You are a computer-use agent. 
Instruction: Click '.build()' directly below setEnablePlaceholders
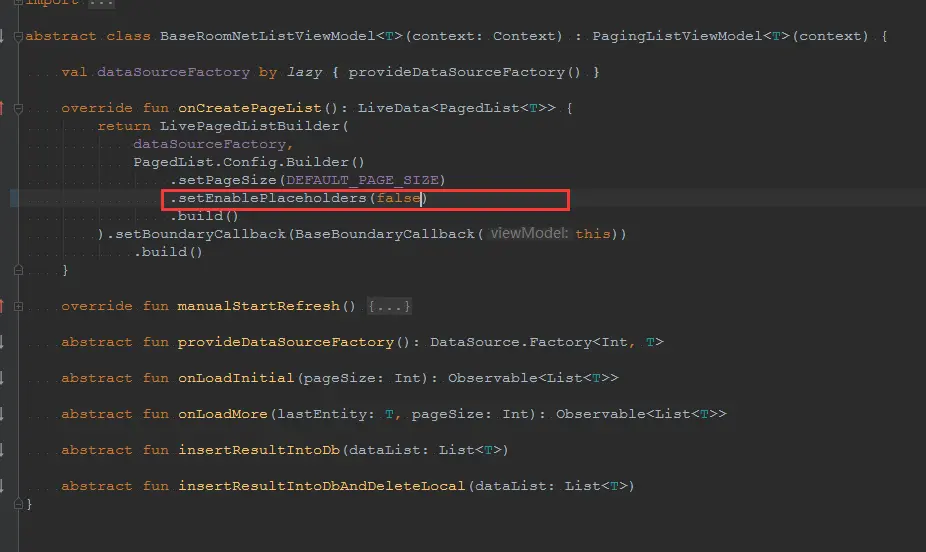click(204, 216)
